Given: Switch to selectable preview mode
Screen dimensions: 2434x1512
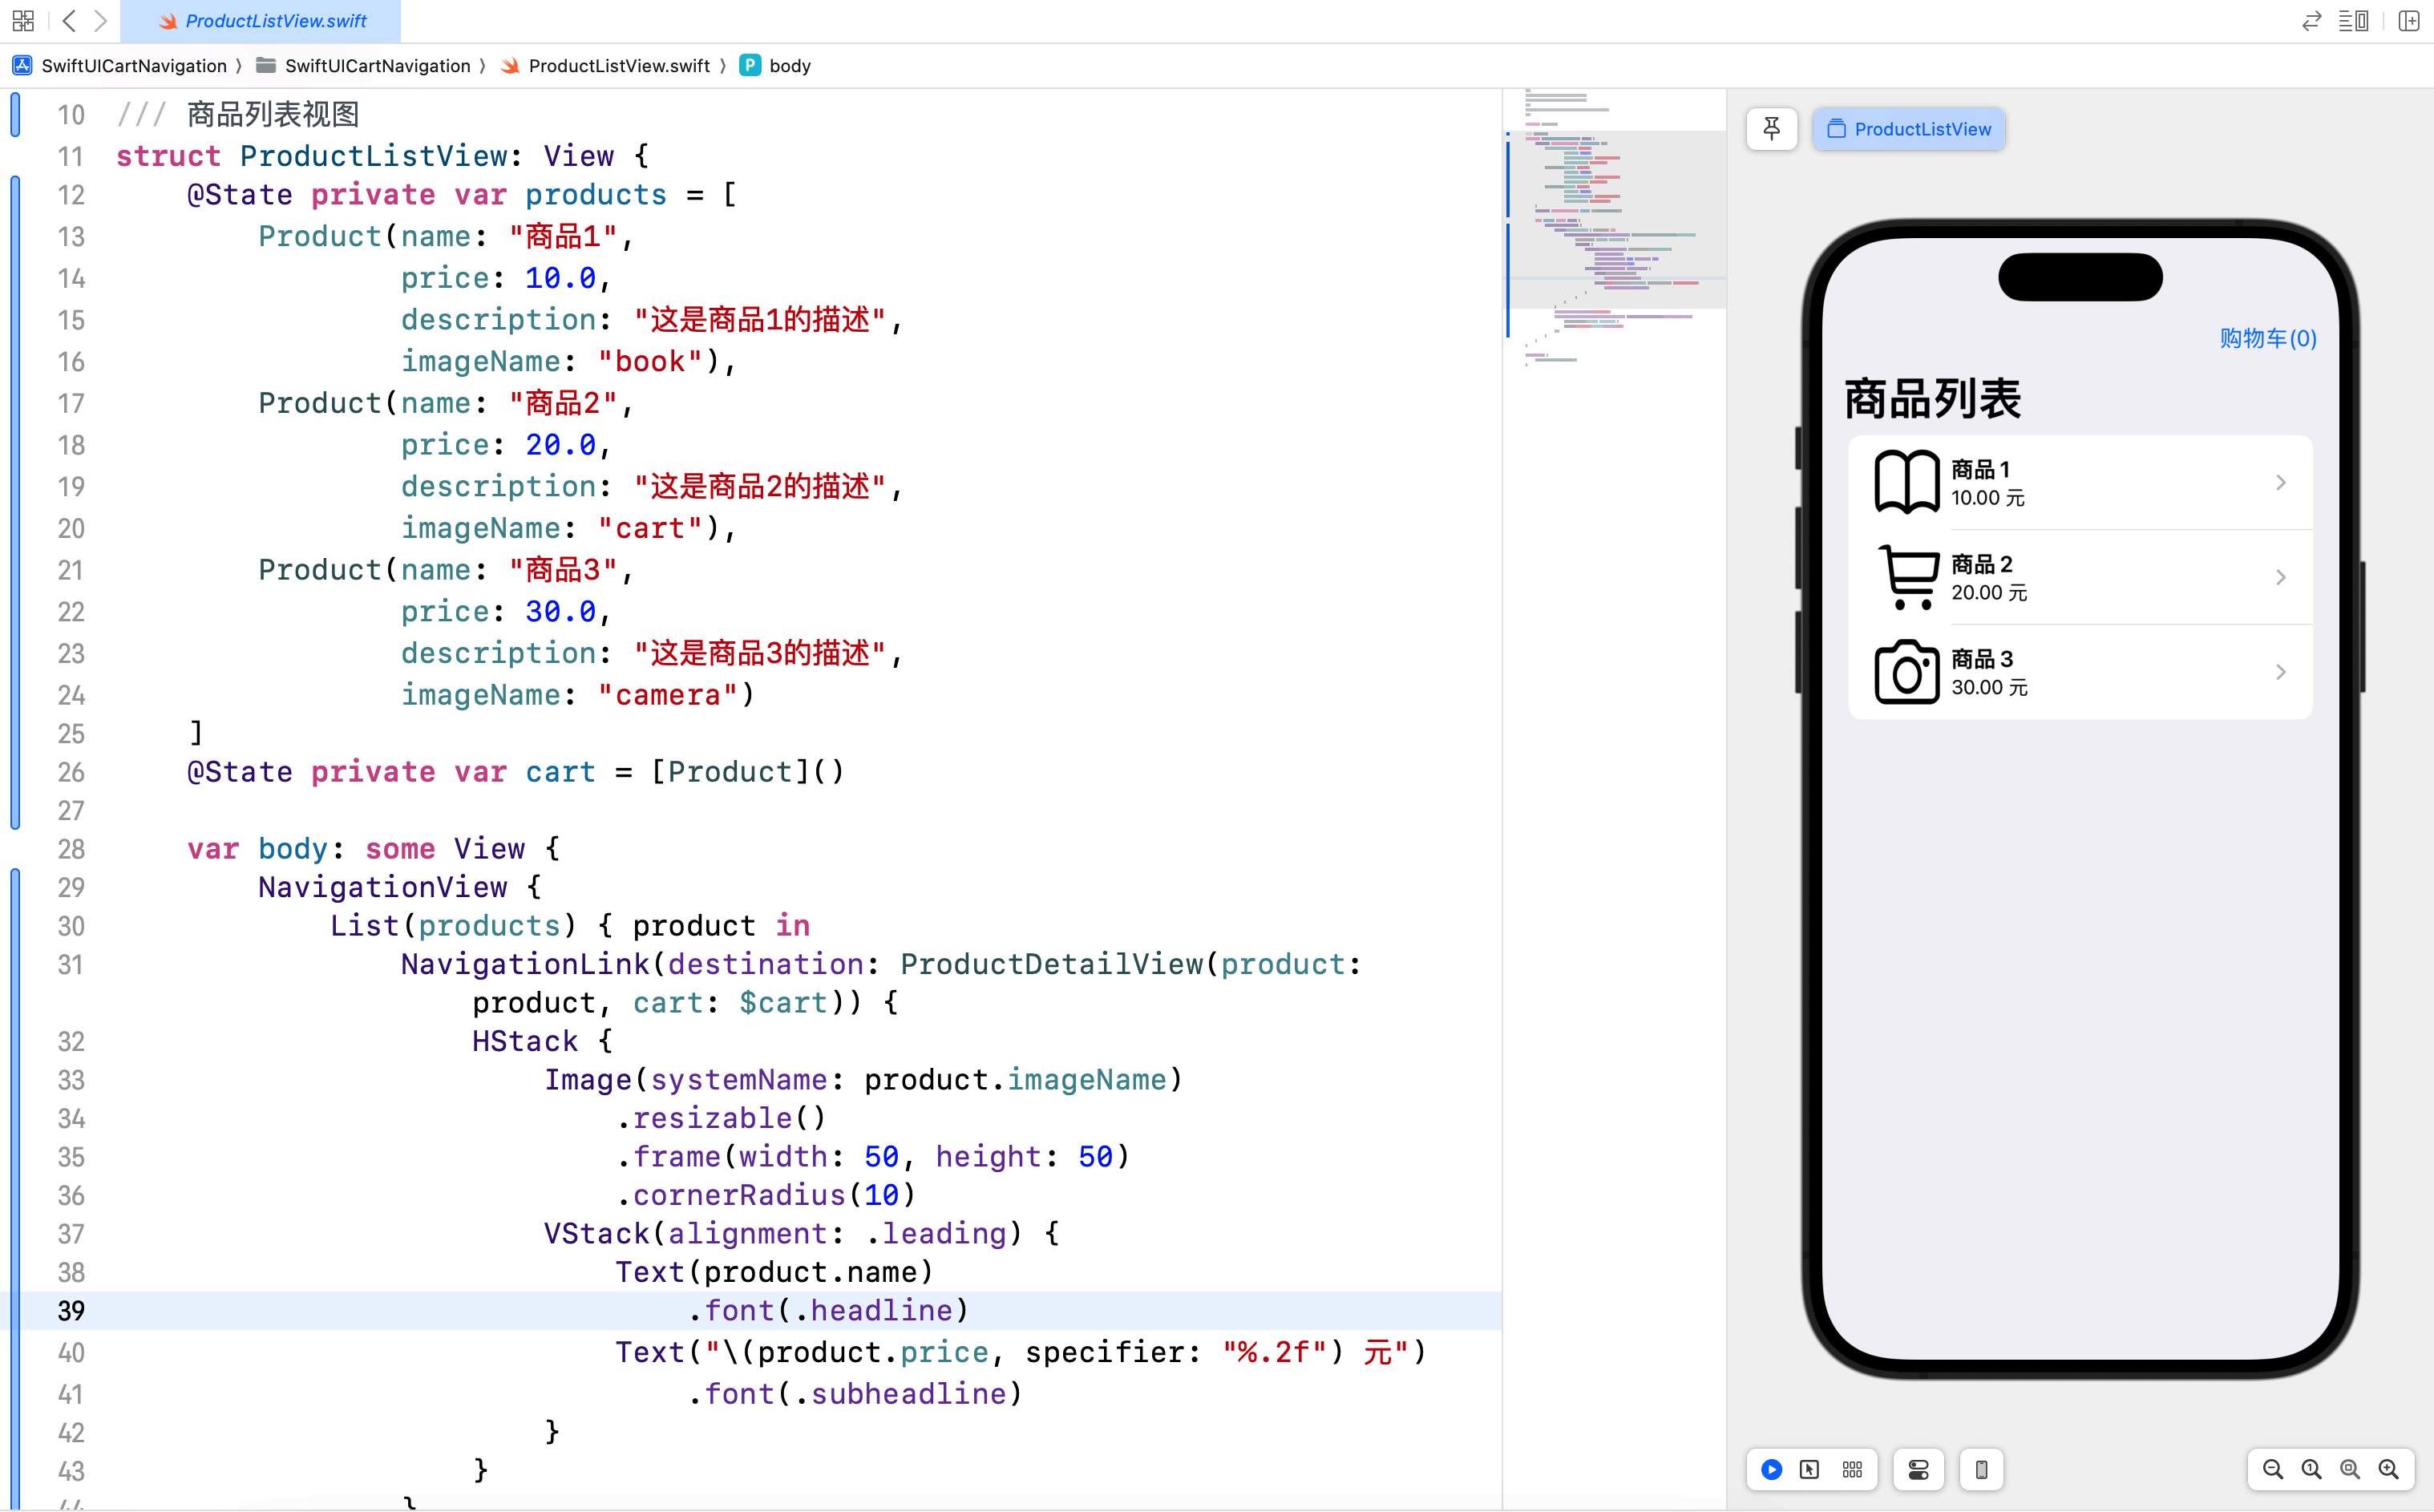Looking at the screenshot, I should [1810, 1470].
